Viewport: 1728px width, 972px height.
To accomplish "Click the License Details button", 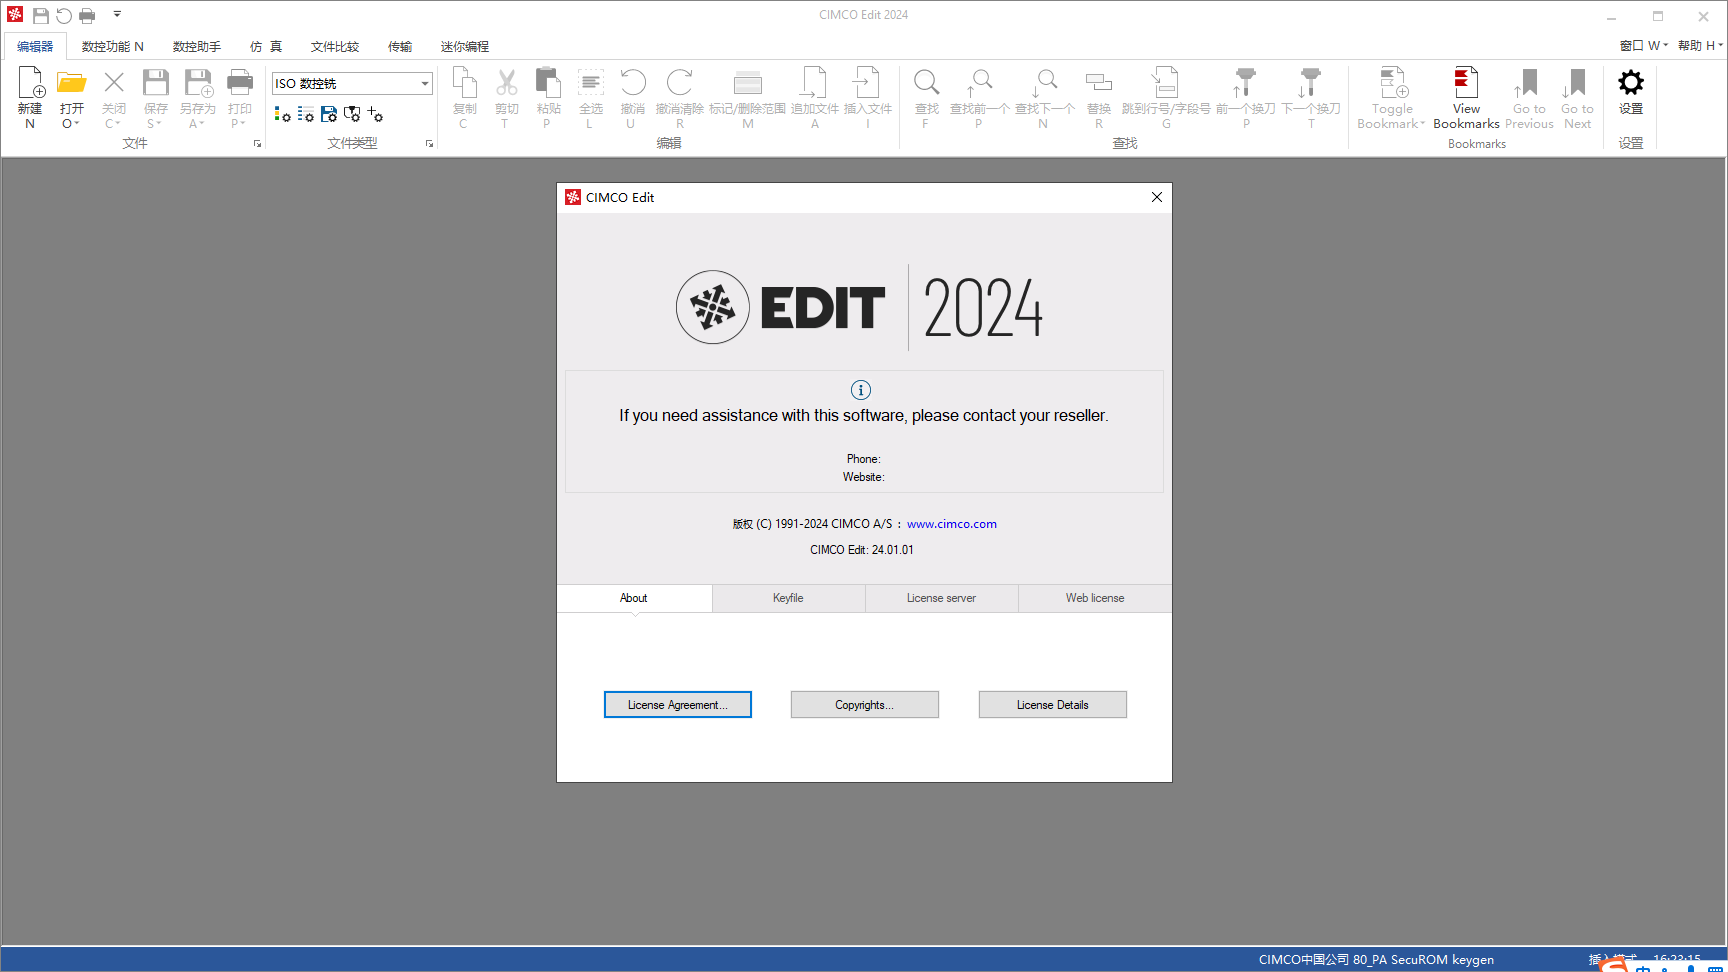I will [1053, 705].
